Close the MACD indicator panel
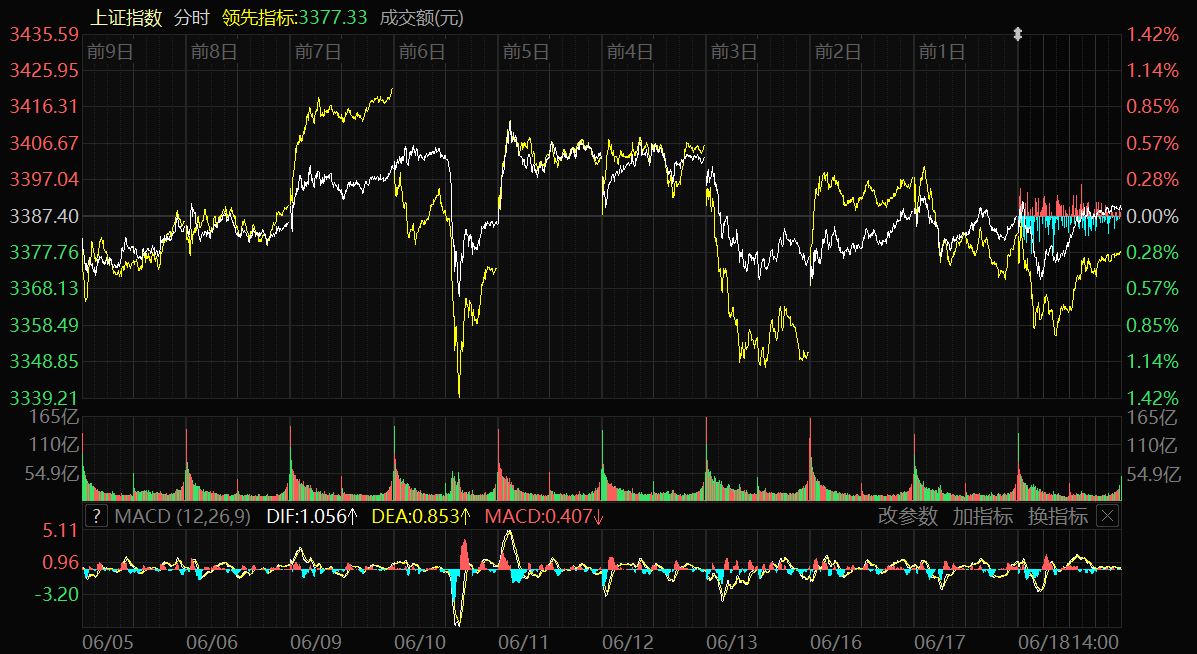Image resolution: width=1197 pixels, height=654 pixels. 1107,516
